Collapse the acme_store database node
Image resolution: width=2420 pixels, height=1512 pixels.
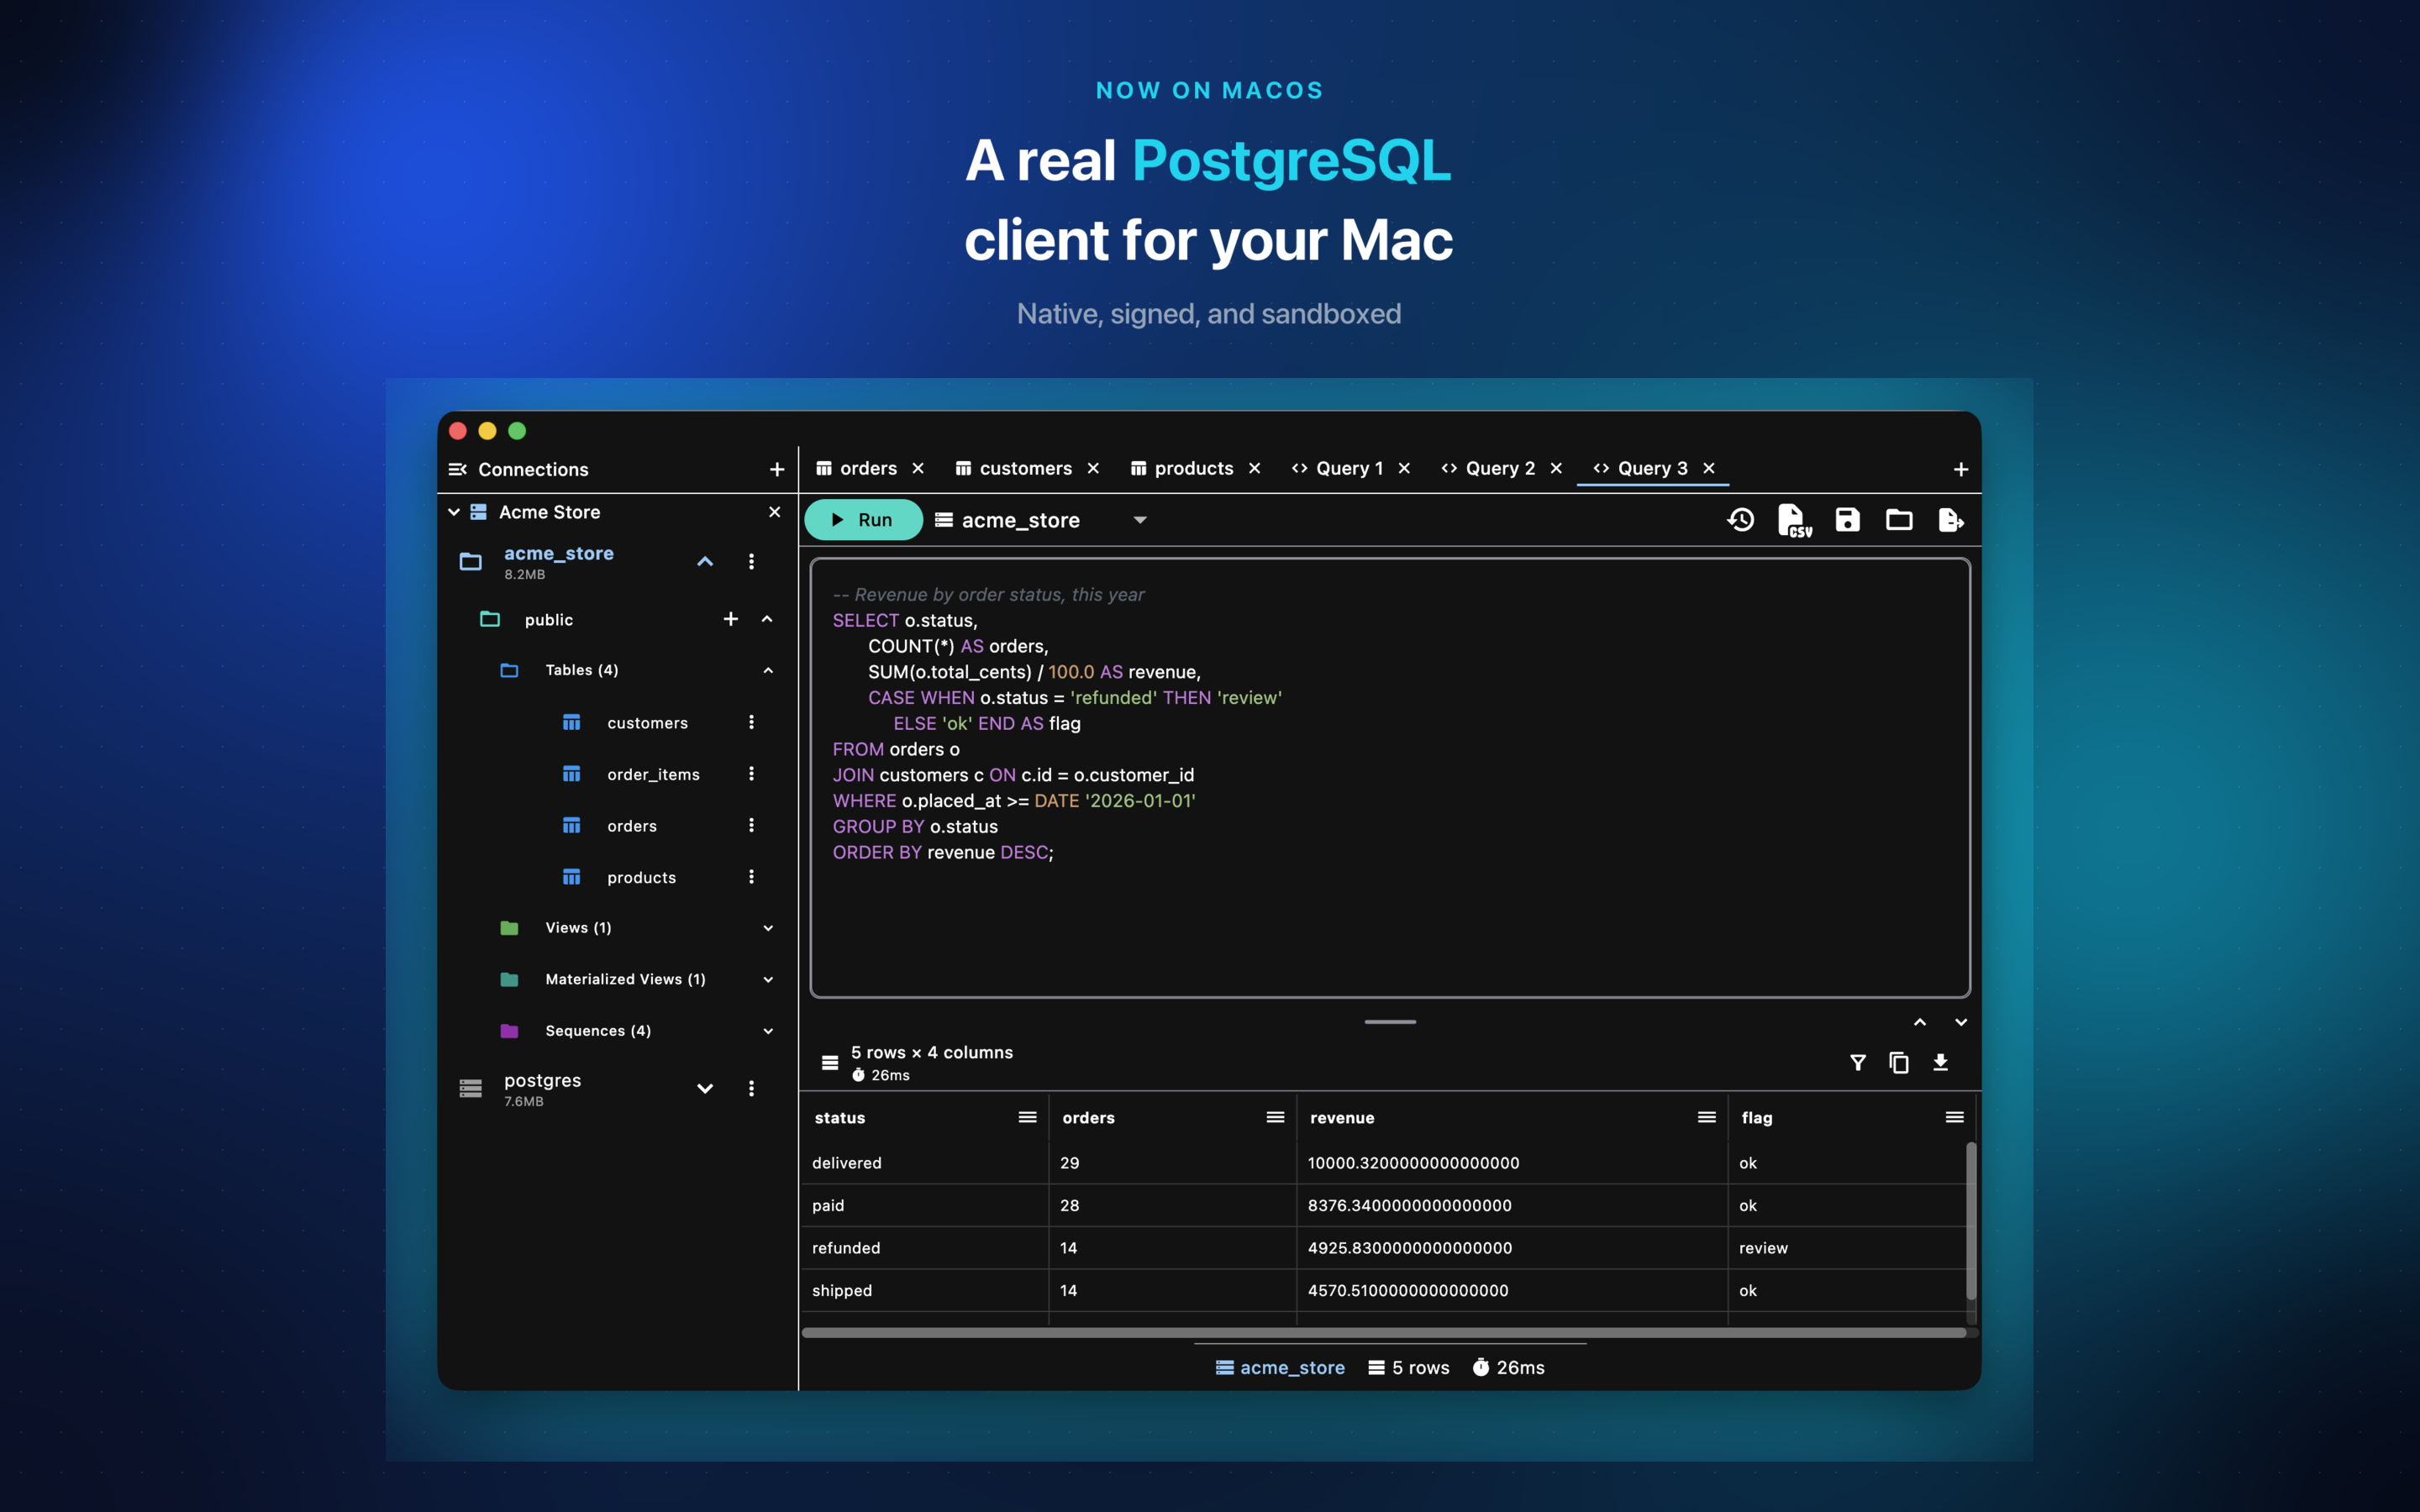click(x=705, y=562)
